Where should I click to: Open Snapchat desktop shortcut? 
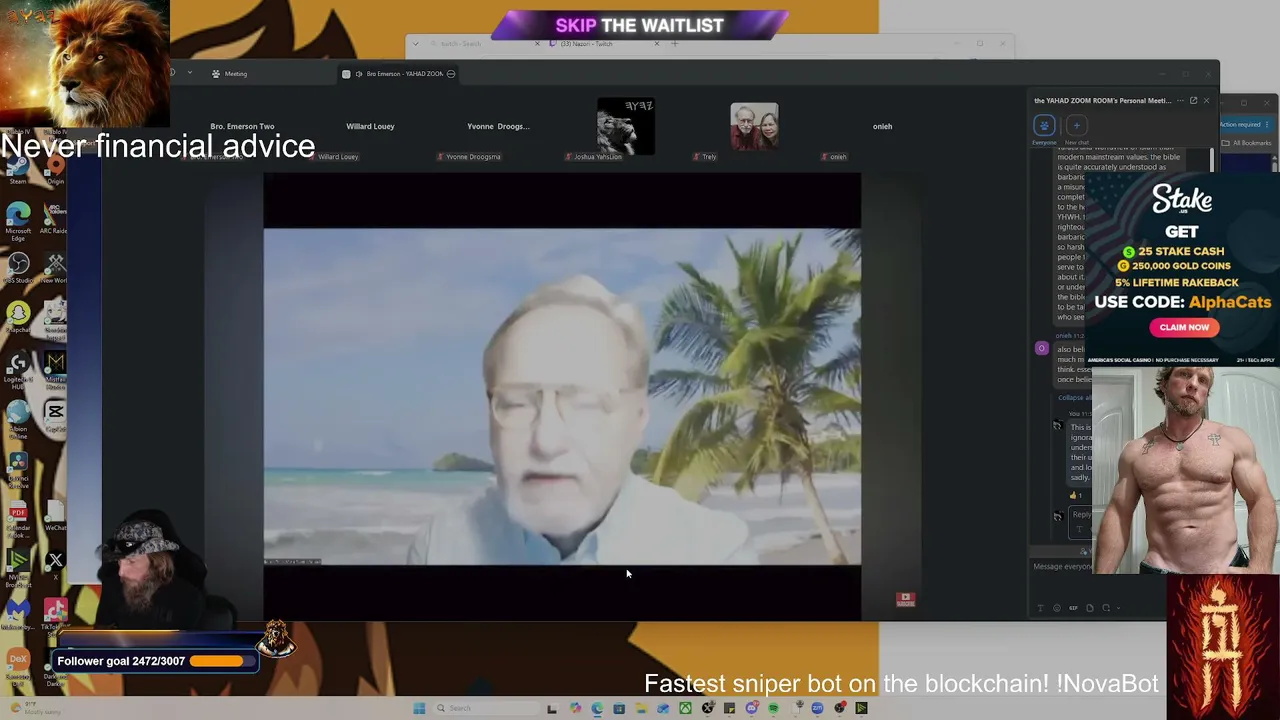click(18, 318)
